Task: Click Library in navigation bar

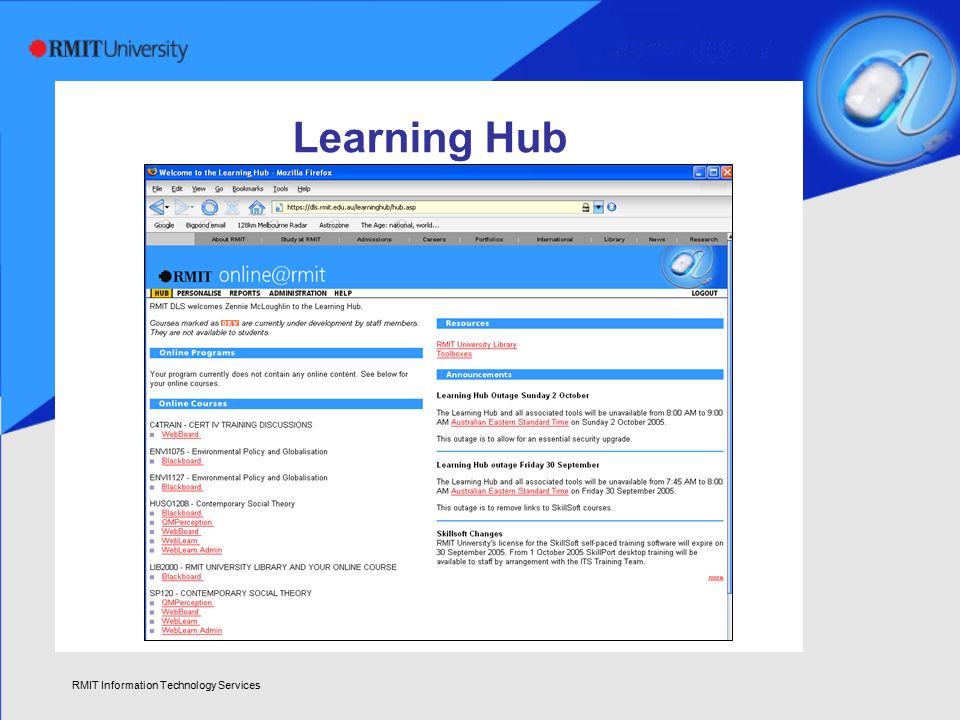Action: (614, 239)
